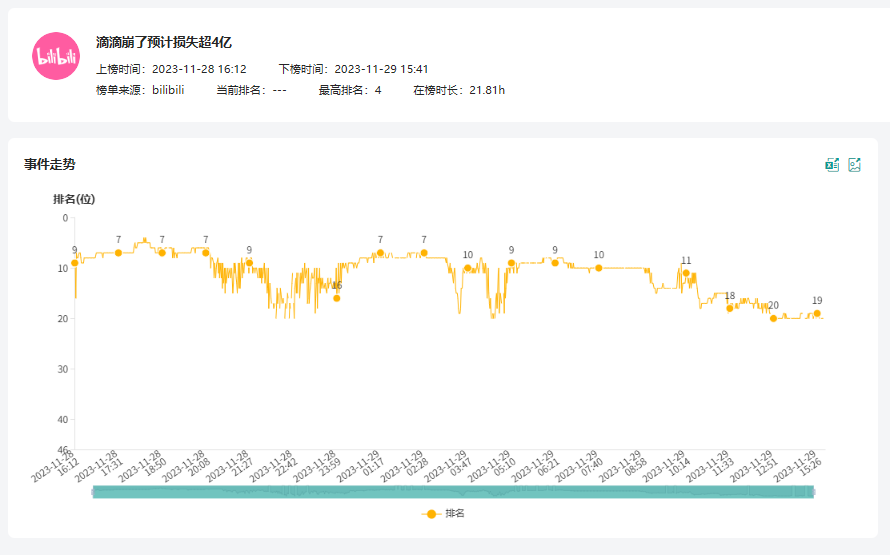Viewport: 890px width, 555px height.
Task: Select the data point labeled 20
Action: 773,318
